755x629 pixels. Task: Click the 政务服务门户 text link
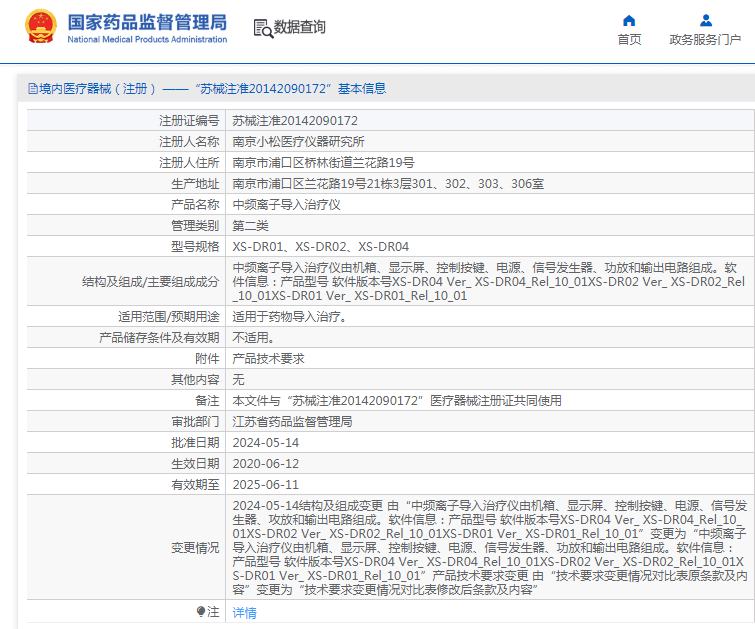[705, 39]
